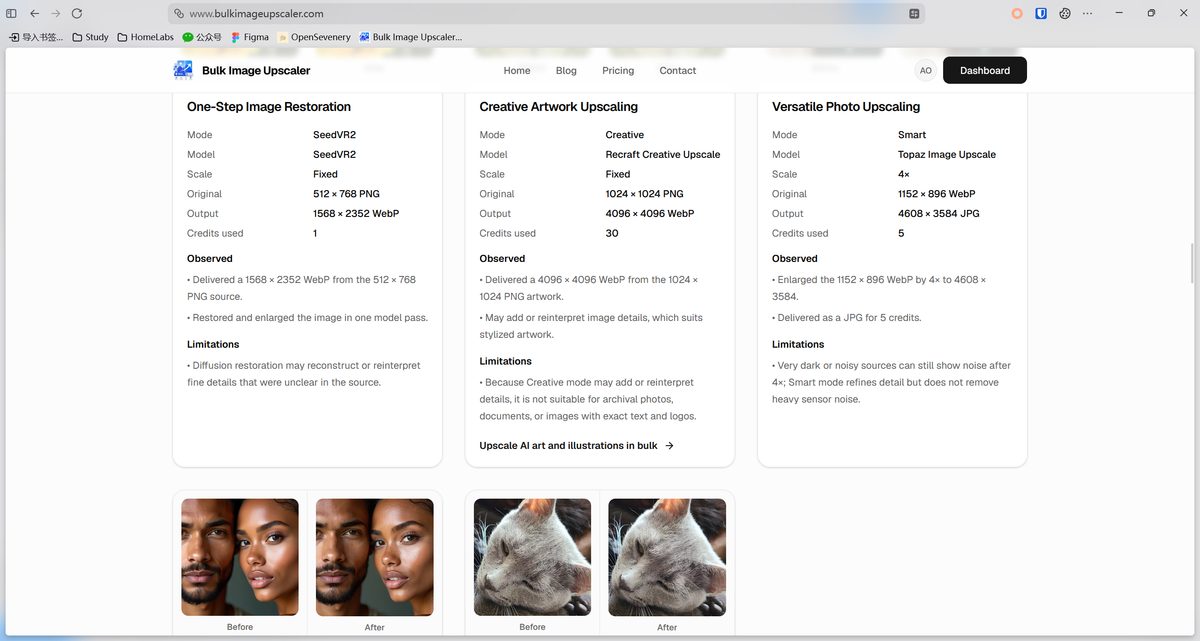
Task: Open the cookie extension icon
Action: [1065, 14]
